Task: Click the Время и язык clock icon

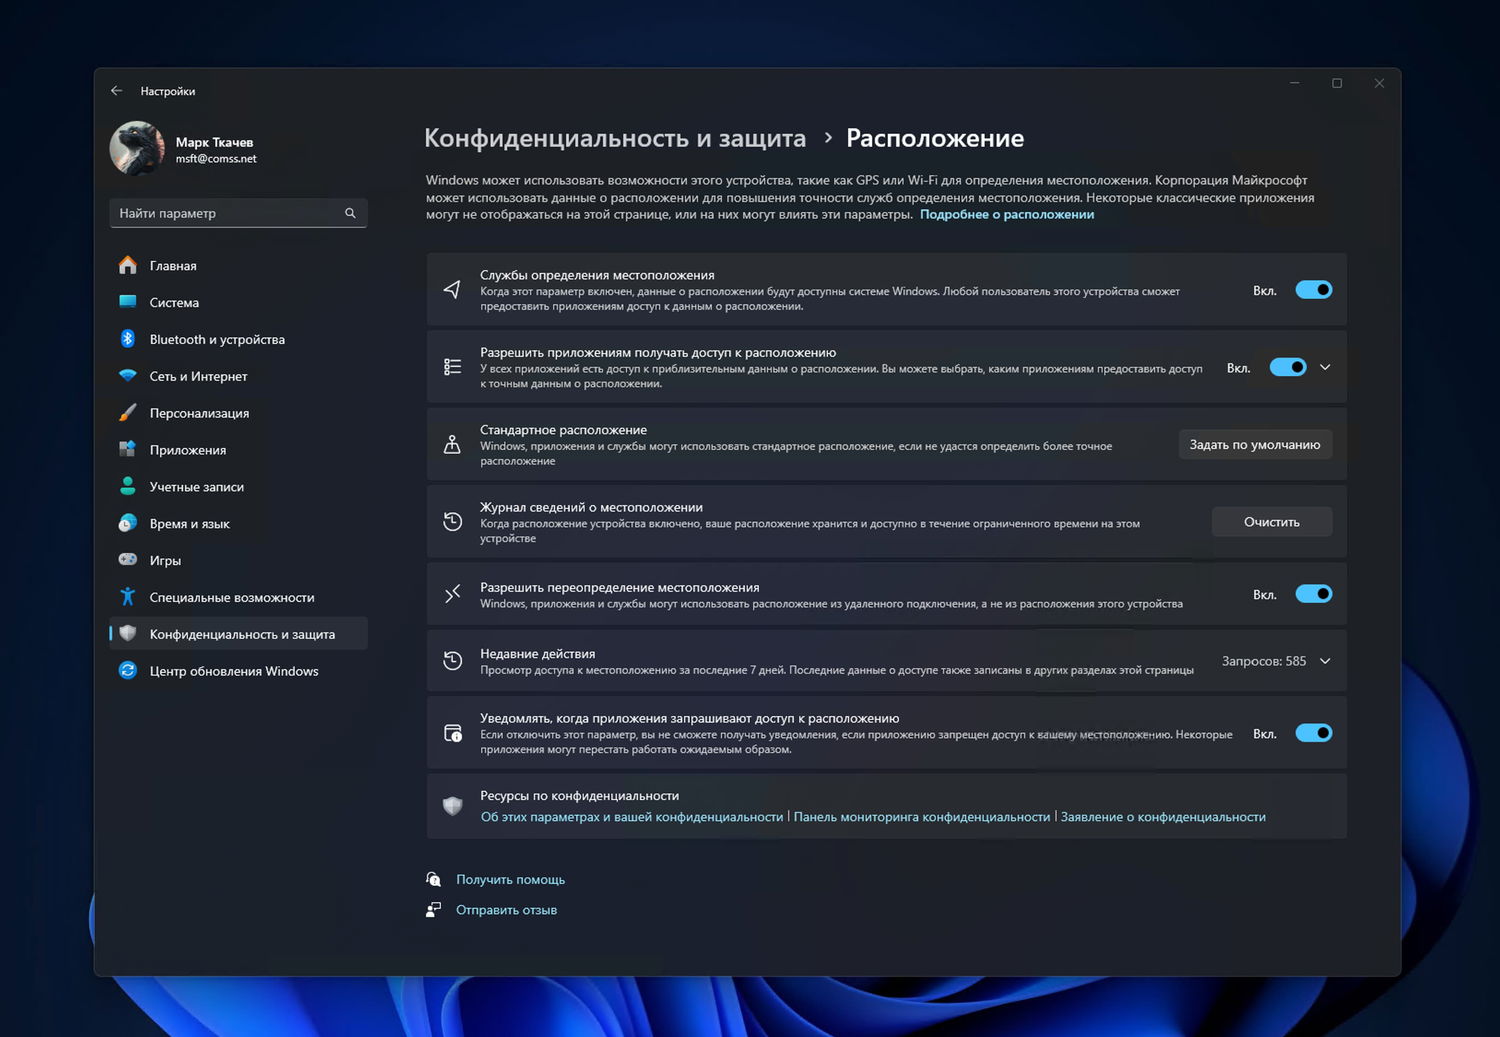Action: (x=127, y=523)
